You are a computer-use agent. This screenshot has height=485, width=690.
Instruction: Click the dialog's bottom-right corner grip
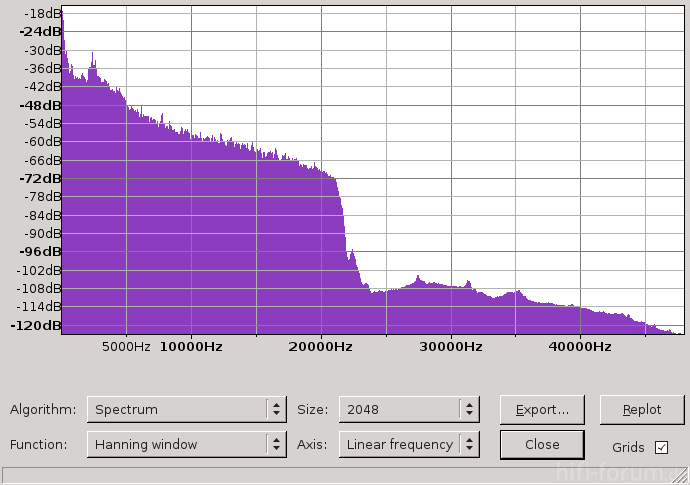tap(682, 477)
